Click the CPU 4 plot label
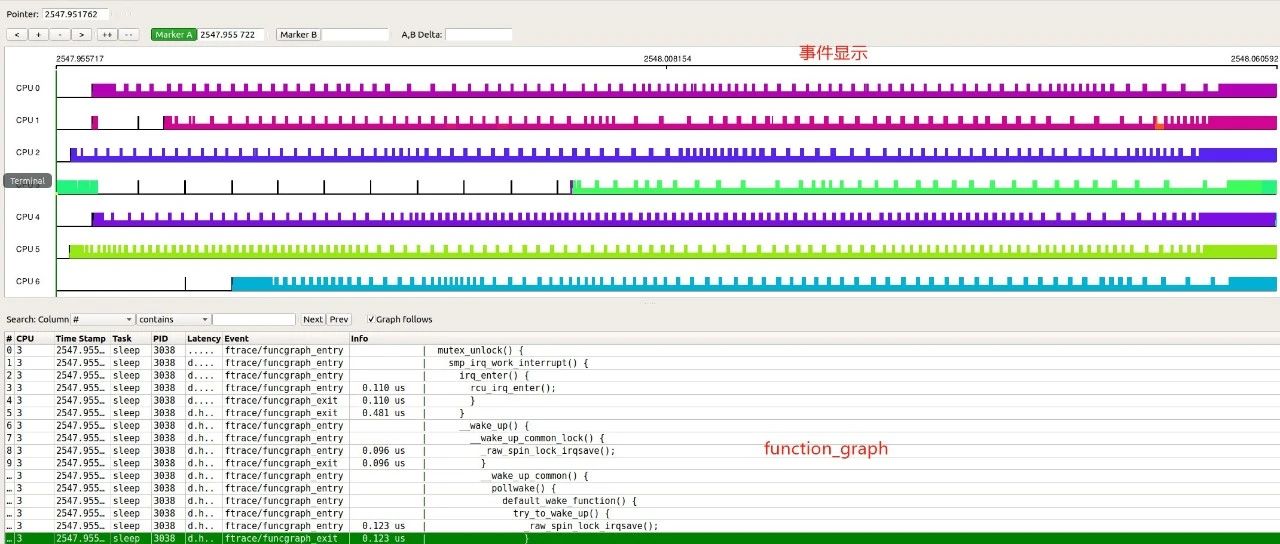 [28, 216]
